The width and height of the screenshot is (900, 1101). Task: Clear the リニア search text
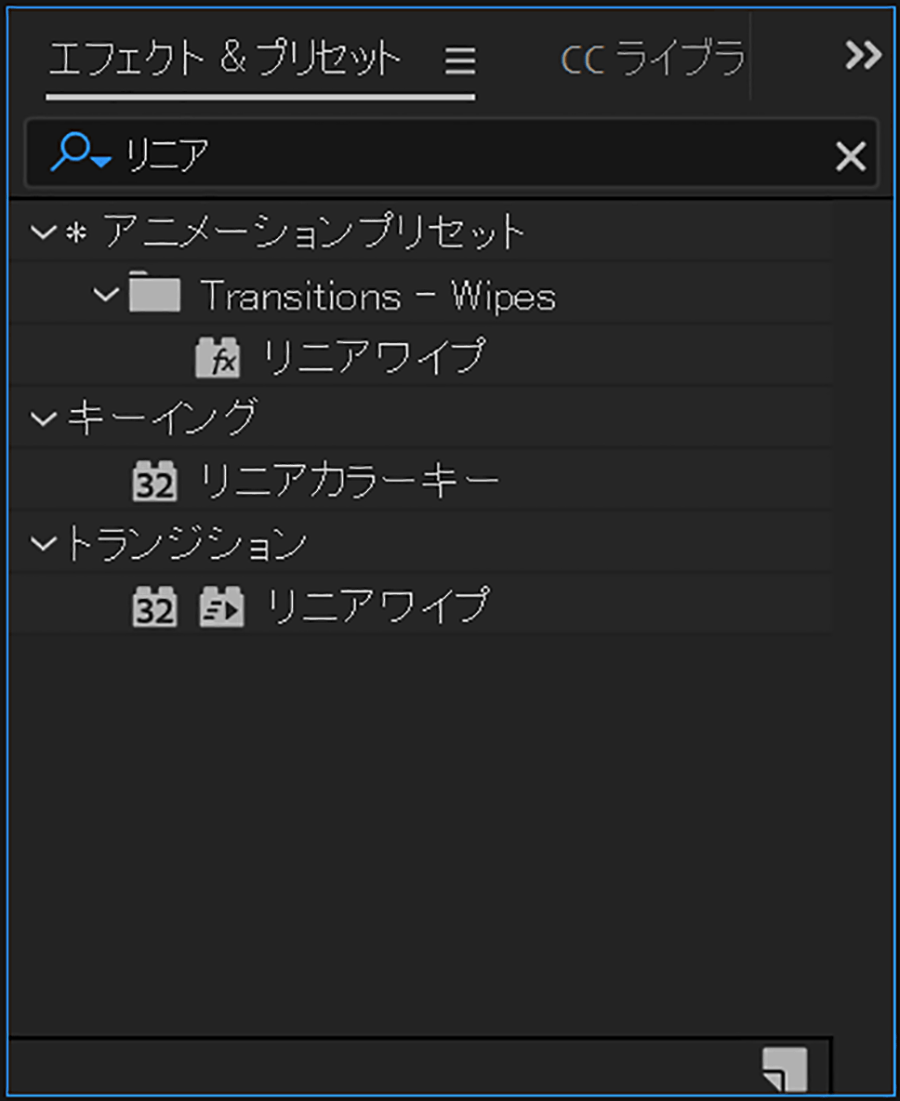click(850, 156)
